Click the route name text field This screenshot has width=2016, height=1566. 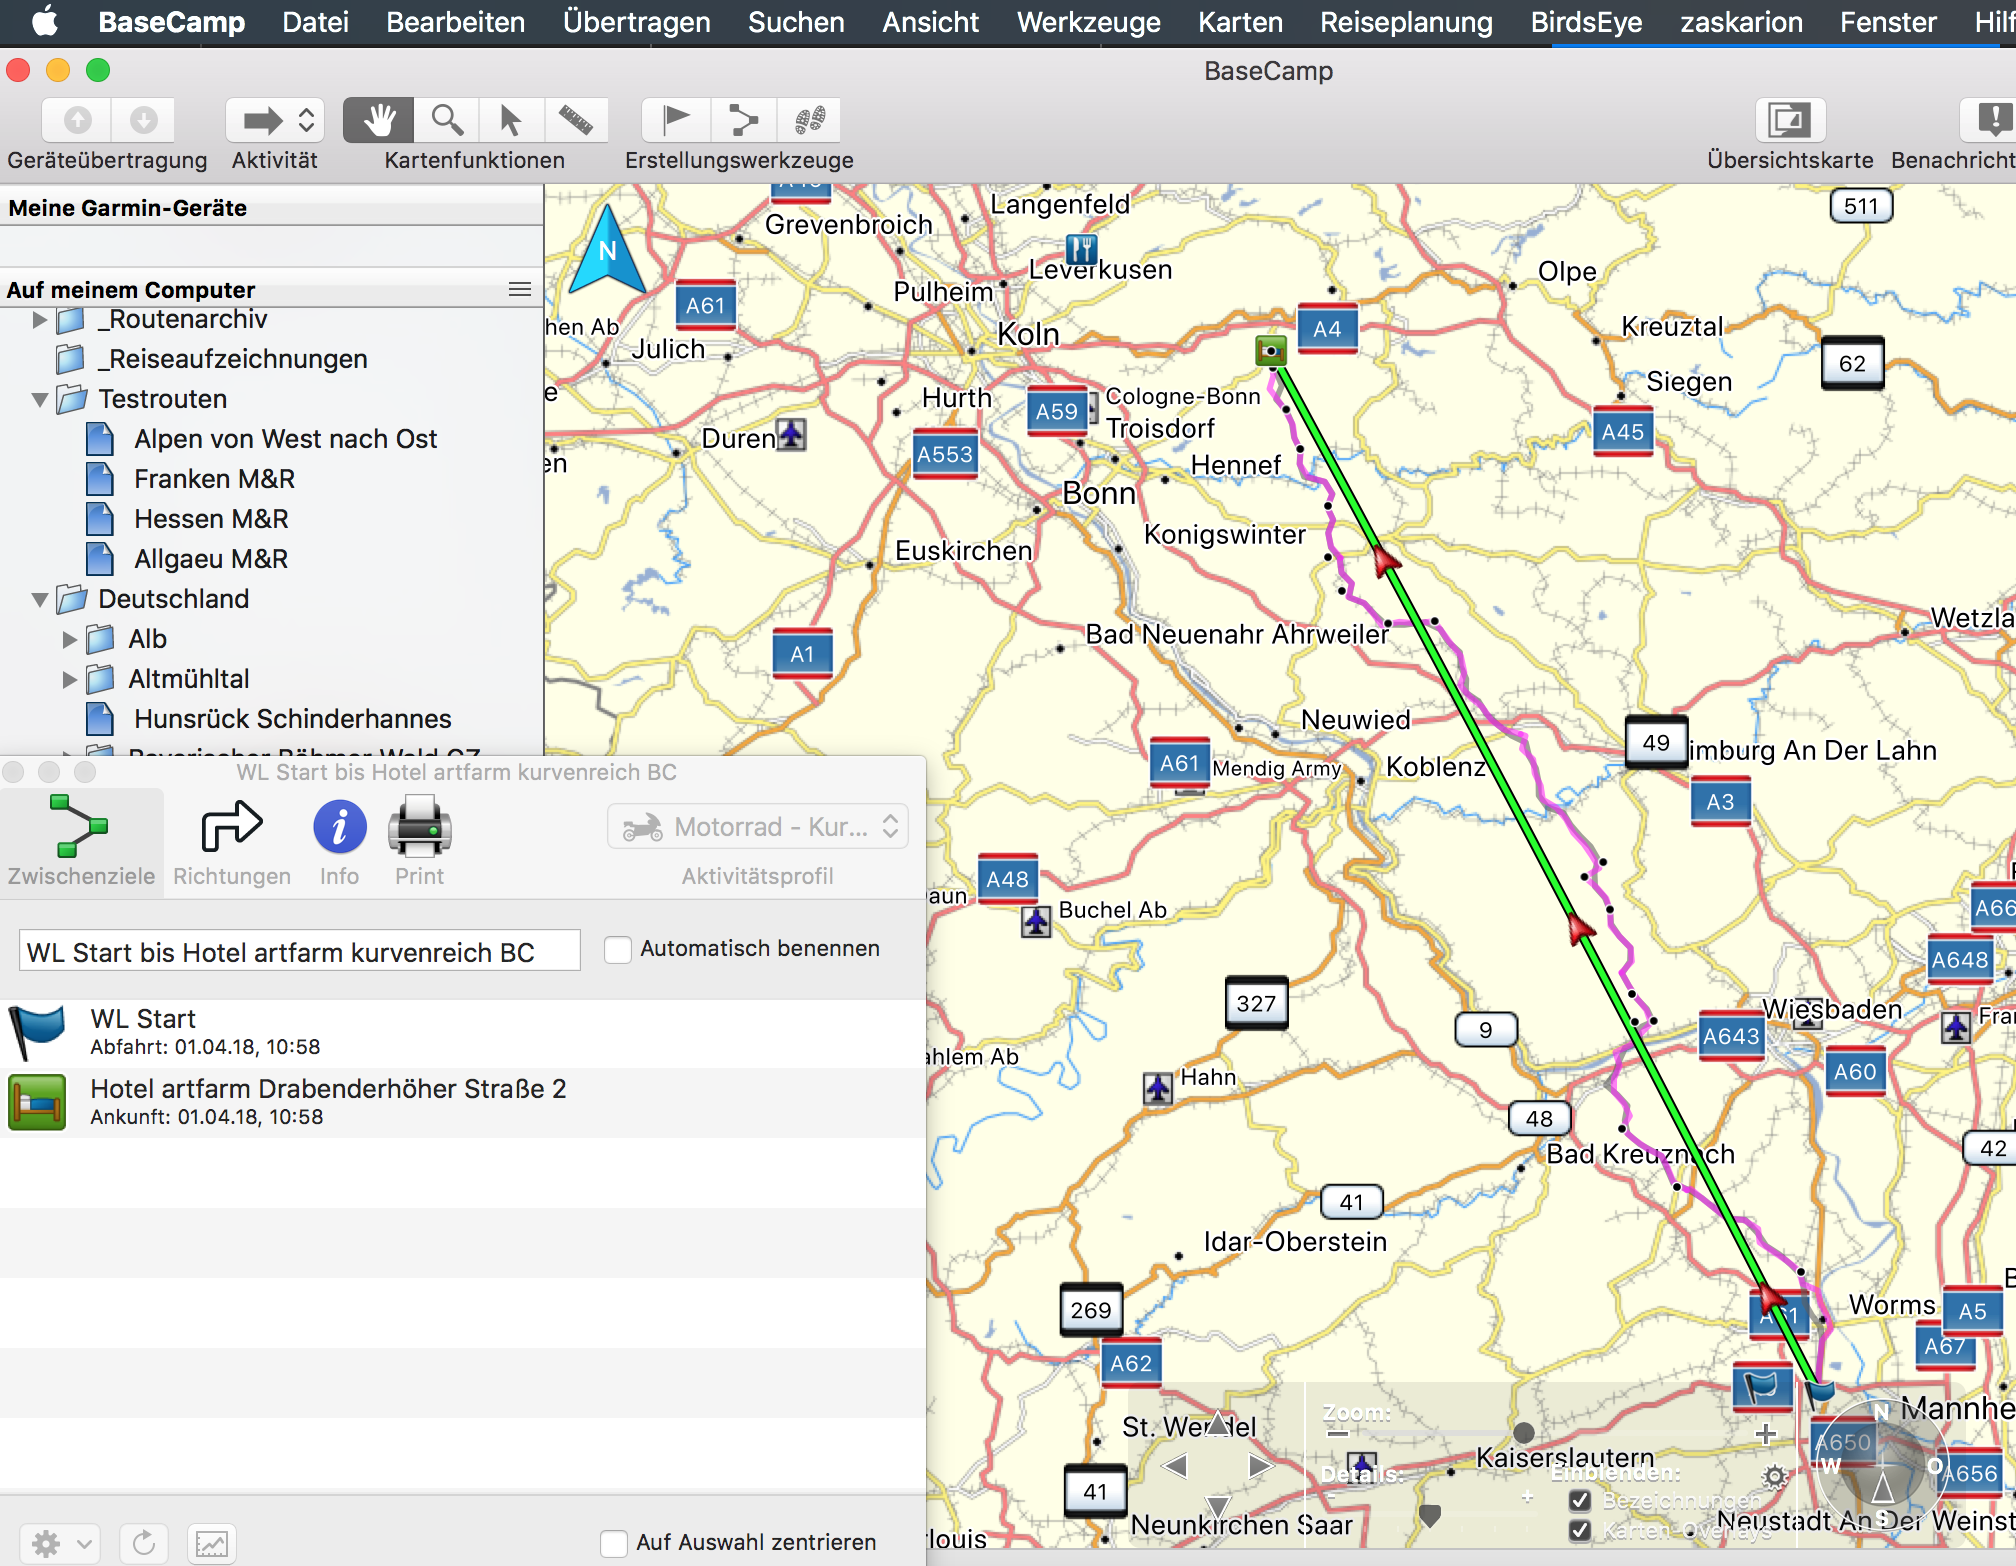[299, 951]
